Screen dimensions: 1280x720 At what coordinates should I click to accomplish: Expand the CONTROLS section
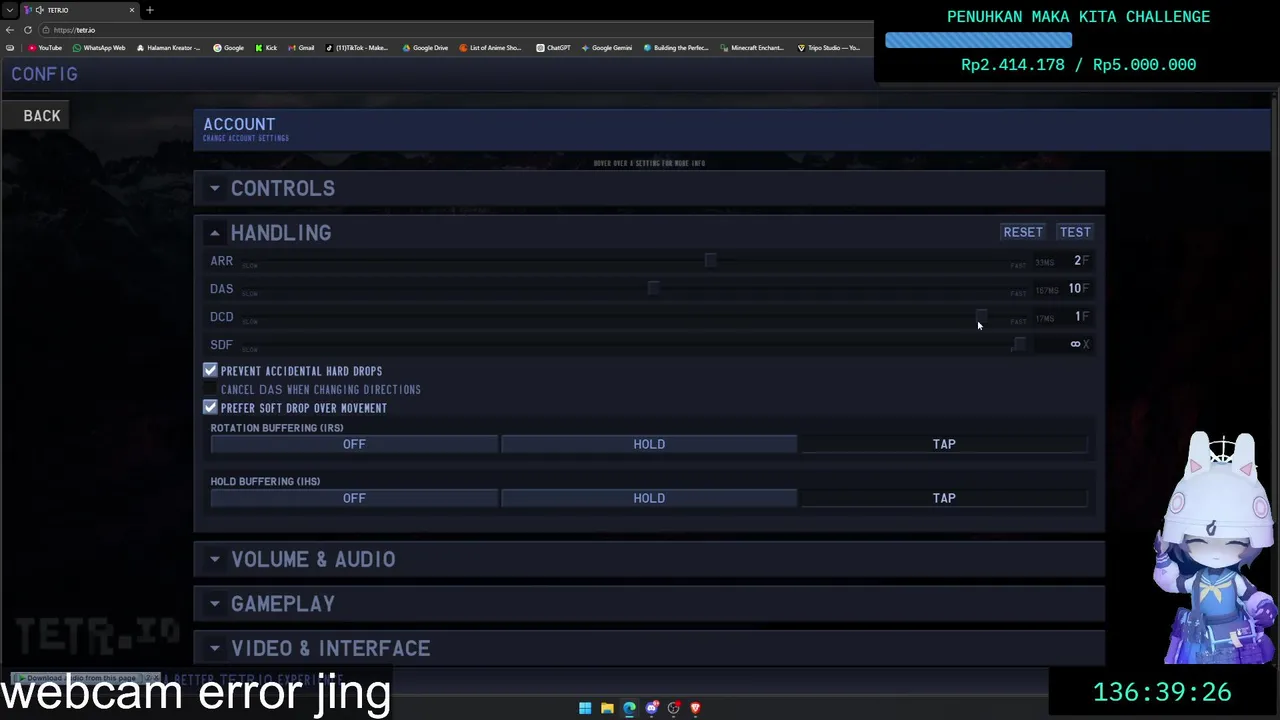pyautogui.click(x=649, y=188)
